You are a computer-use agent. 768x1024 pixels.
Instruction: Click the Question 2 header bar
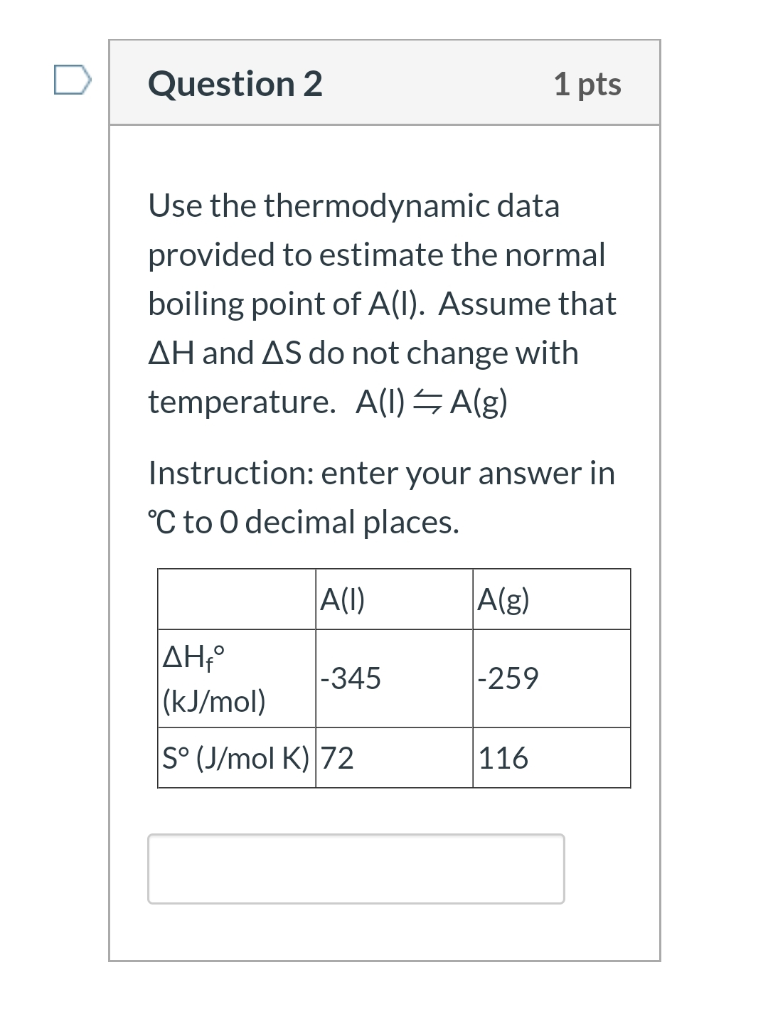pyautogui.click(x=385, y=83)
